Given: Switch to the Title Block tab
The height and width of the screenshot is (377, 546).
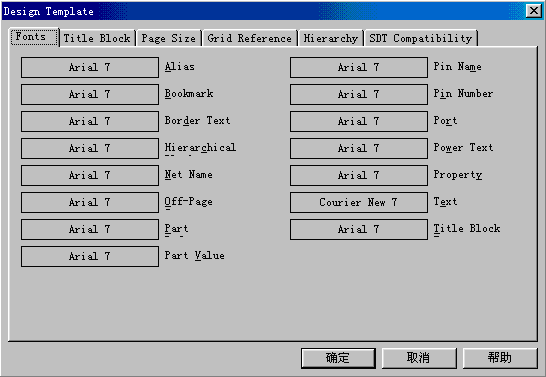Looking at the screenshot, I should pyautogui.click(x=97, y=38).
